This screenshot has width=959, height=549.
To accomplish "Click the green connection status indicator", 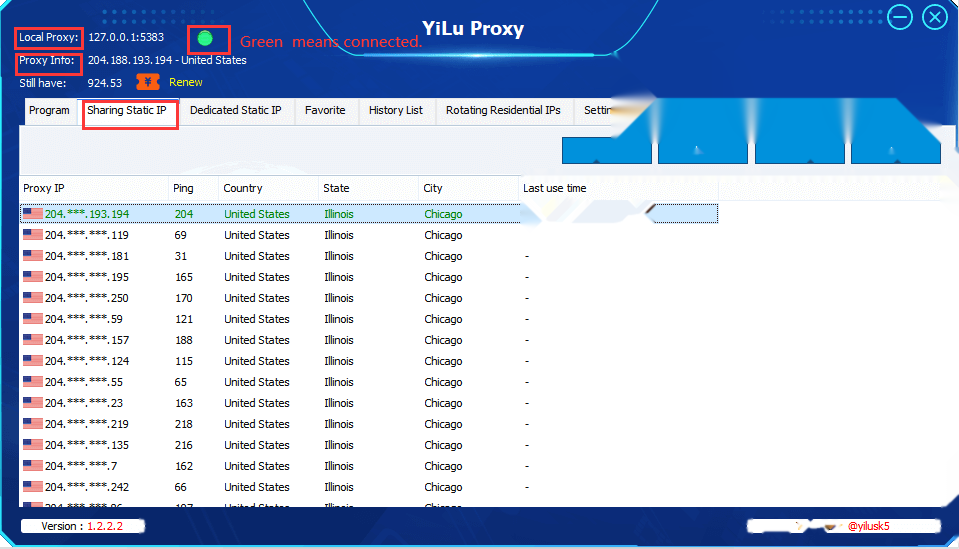I will 206,39.
